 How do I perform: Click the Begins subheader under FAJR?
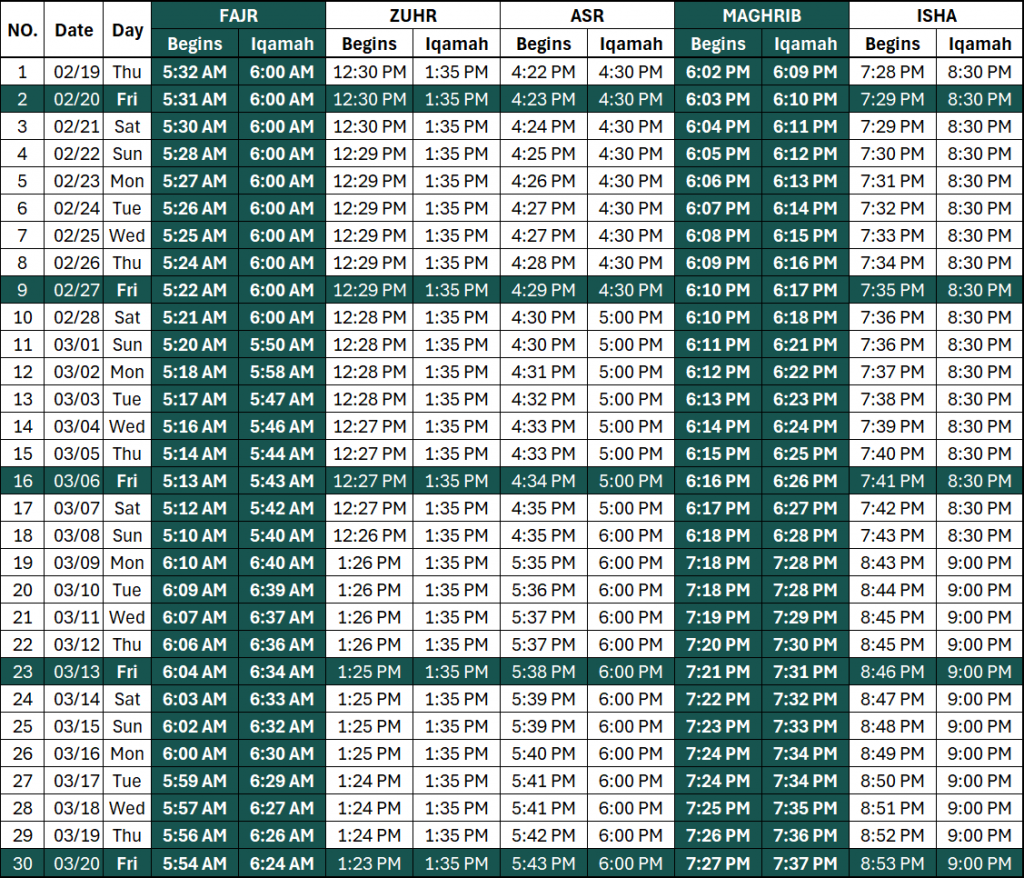(x=195, y=44)
